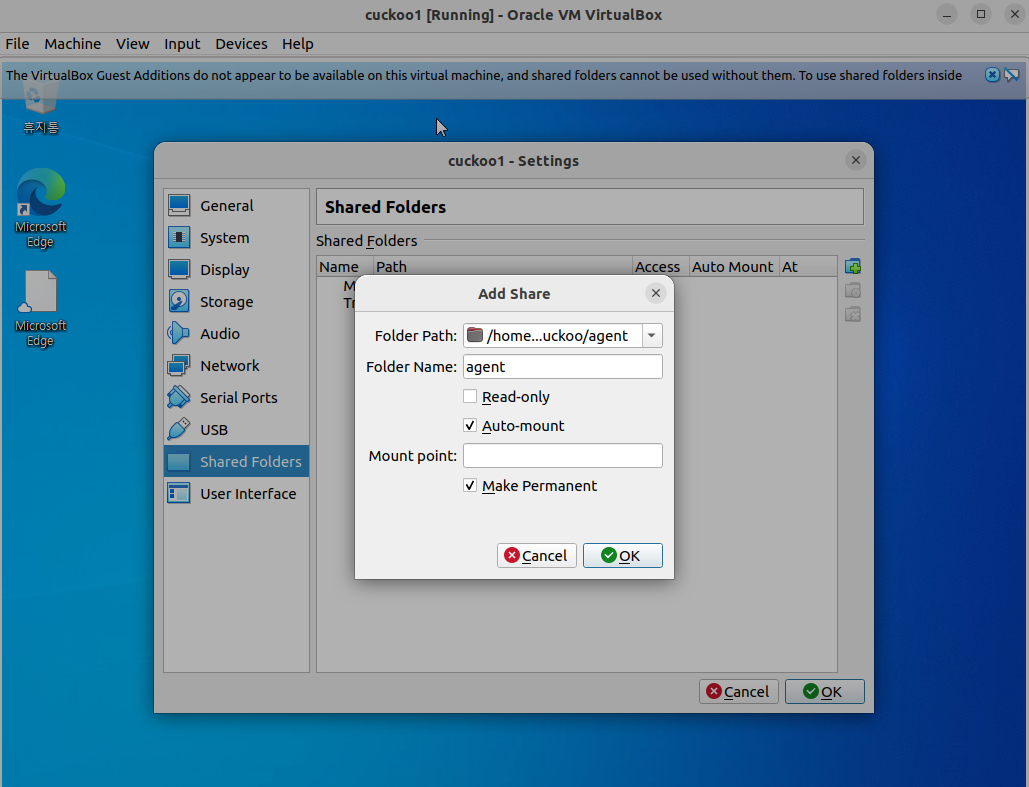
Task: Click the add new shared folder icon
Action: (x=852, y=266)
